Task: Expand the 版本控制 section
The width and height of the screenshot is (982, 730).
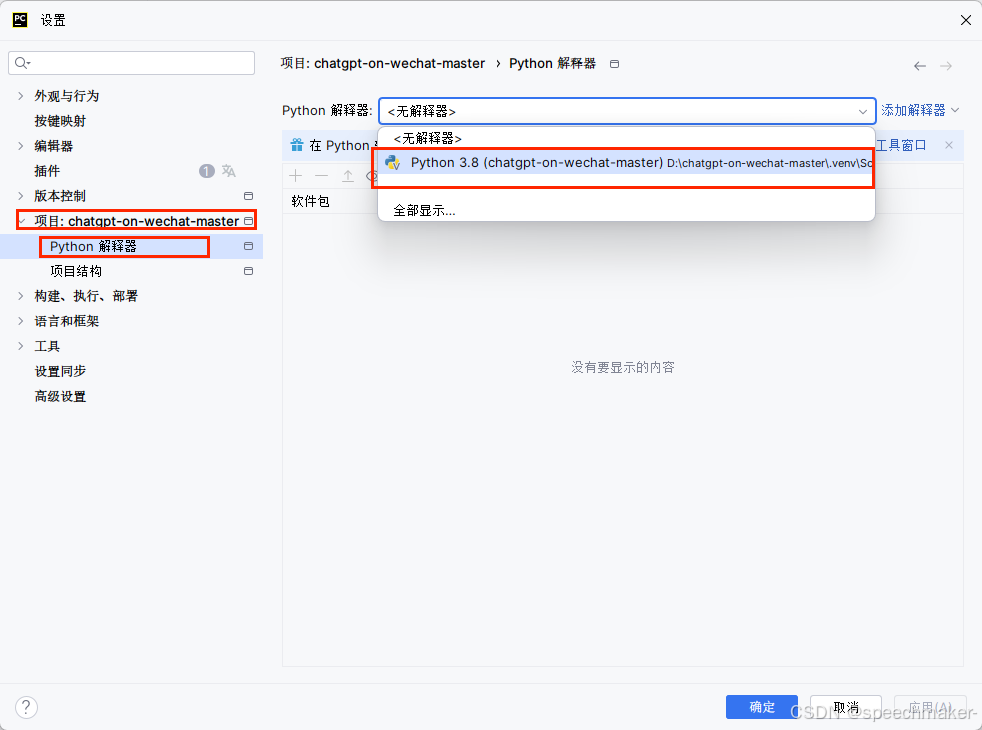Action: [21, 196]
